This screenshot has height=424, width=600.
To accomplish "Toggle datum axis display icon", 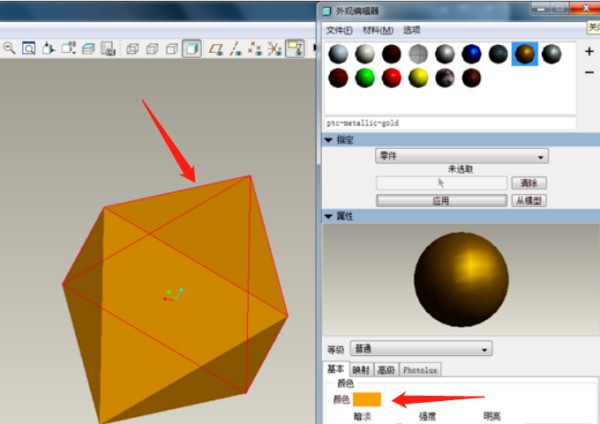I will 233,48.
